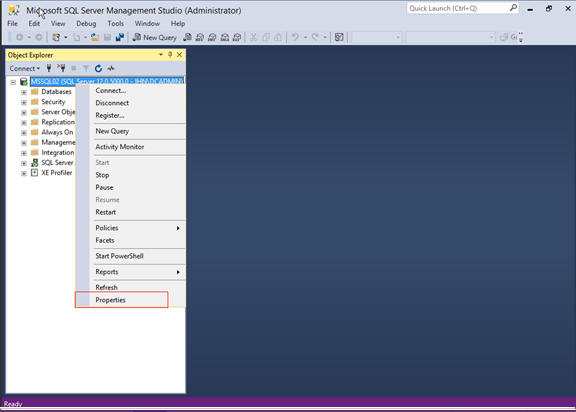Click the Open File folder icon in toolbar

coord(95,37)
